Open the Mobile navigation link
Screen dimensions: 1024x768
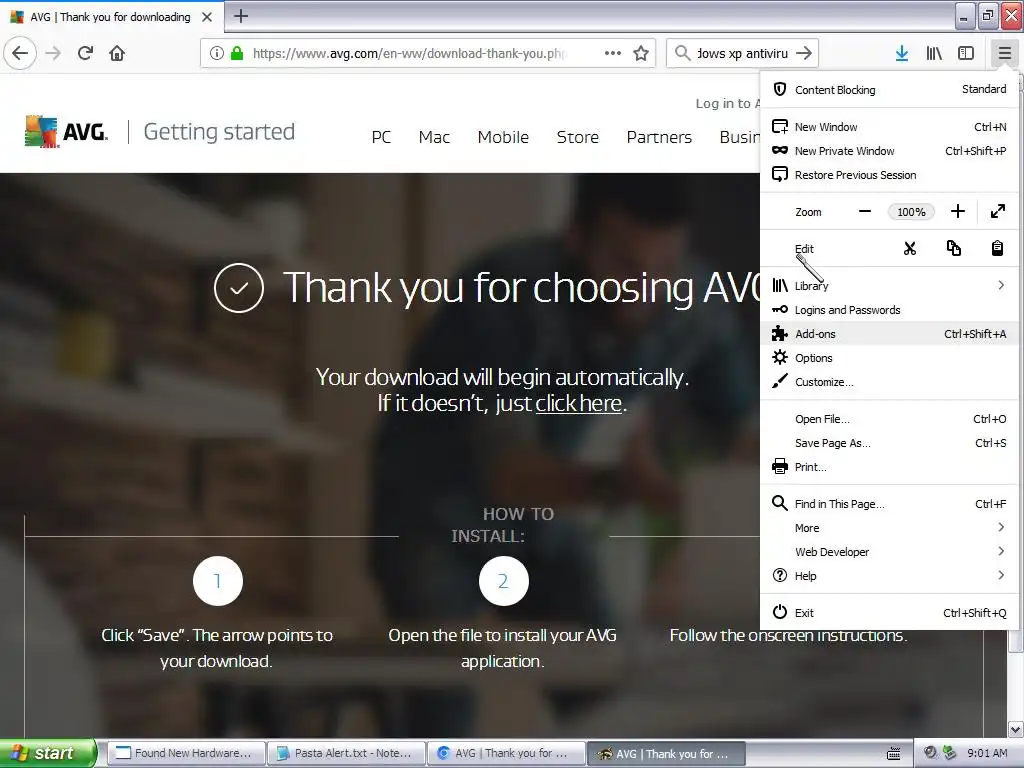[x=503, y=137]
